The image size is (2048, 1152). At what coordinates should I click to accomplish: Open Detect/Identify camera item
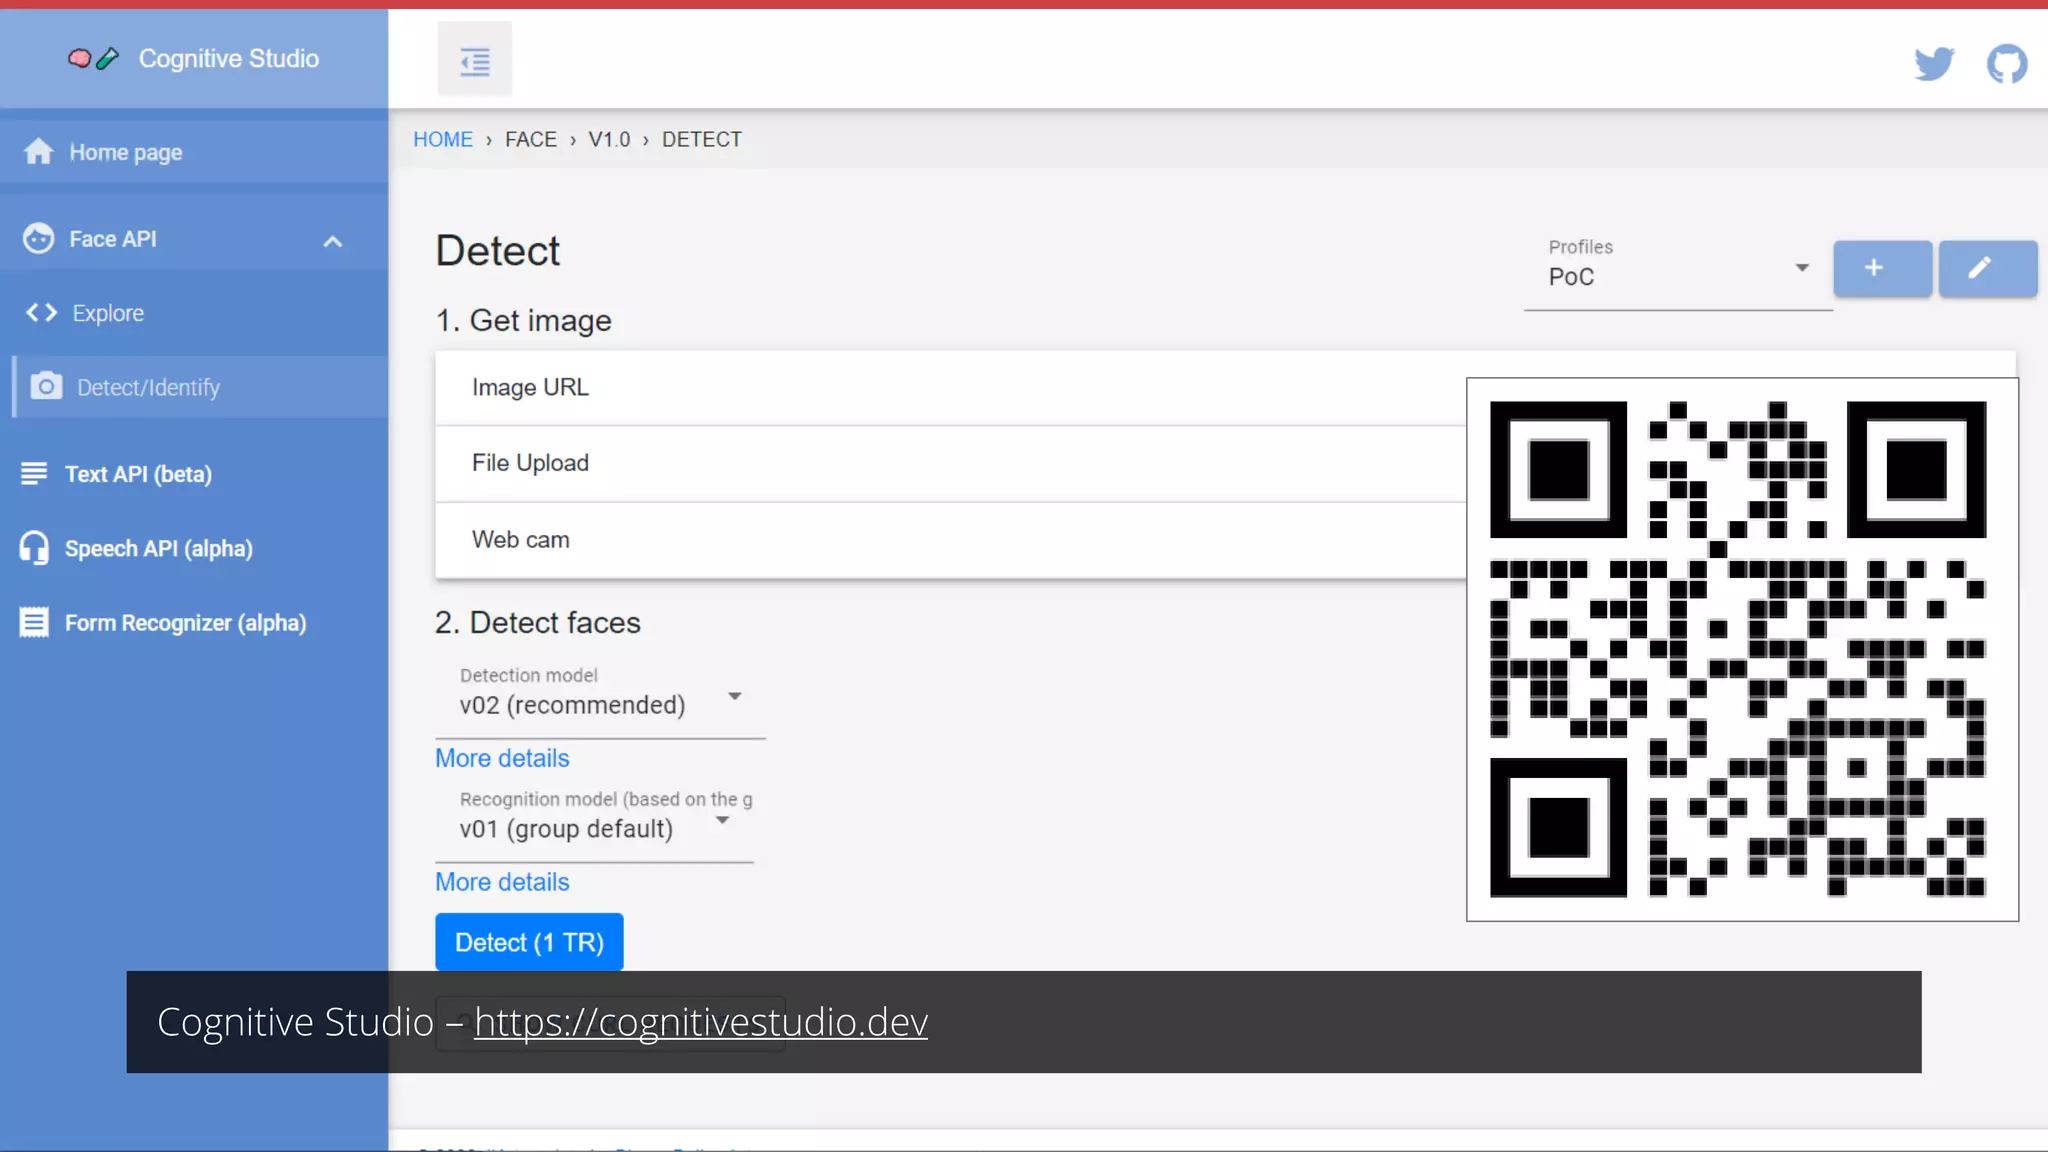coord(148,387)
